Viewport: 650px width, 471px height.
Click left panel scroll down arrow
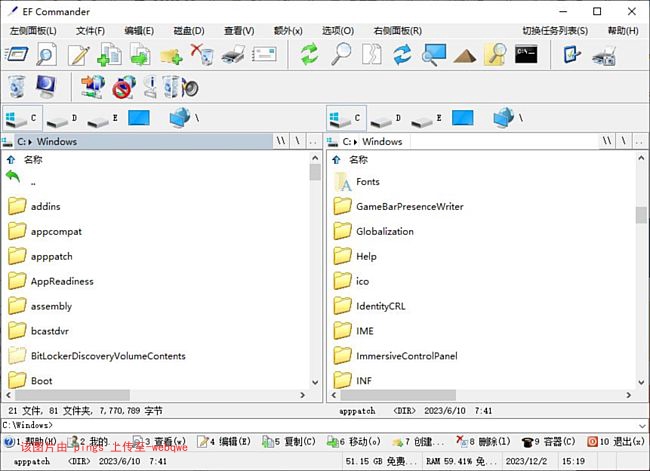[x=315, y=382]
